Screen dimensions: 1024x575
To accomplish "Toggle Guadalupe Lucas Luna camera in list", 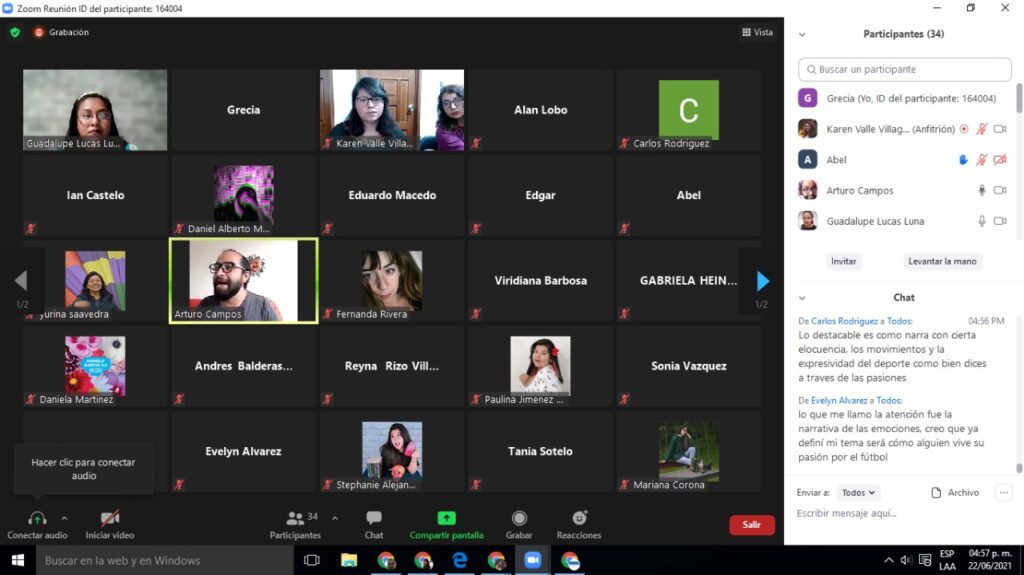I will [1000, 222].
